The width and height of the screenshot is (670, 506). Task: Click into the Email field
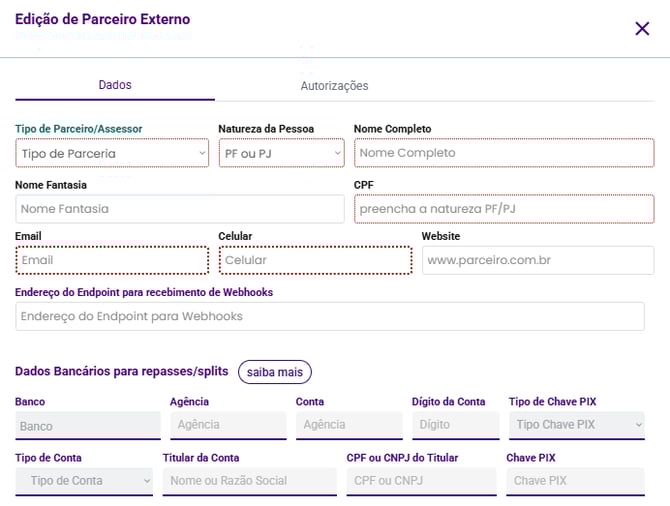[x=112, y=260]
